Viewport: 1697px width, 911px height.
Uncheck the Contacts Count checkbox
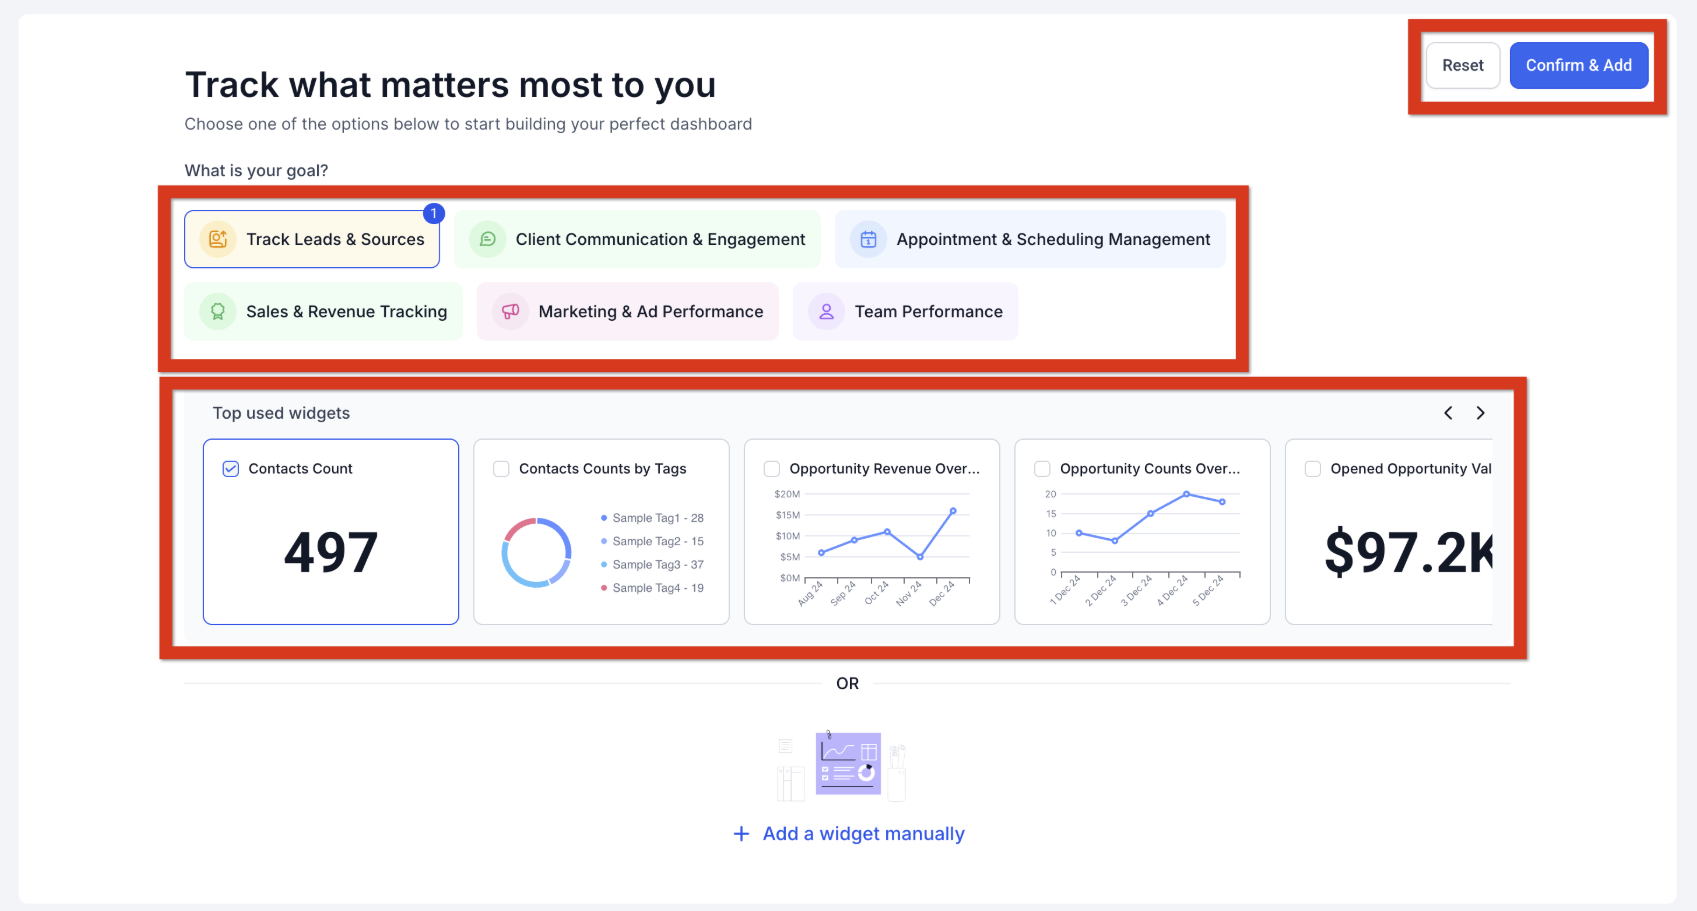click(x=231, y=469)
